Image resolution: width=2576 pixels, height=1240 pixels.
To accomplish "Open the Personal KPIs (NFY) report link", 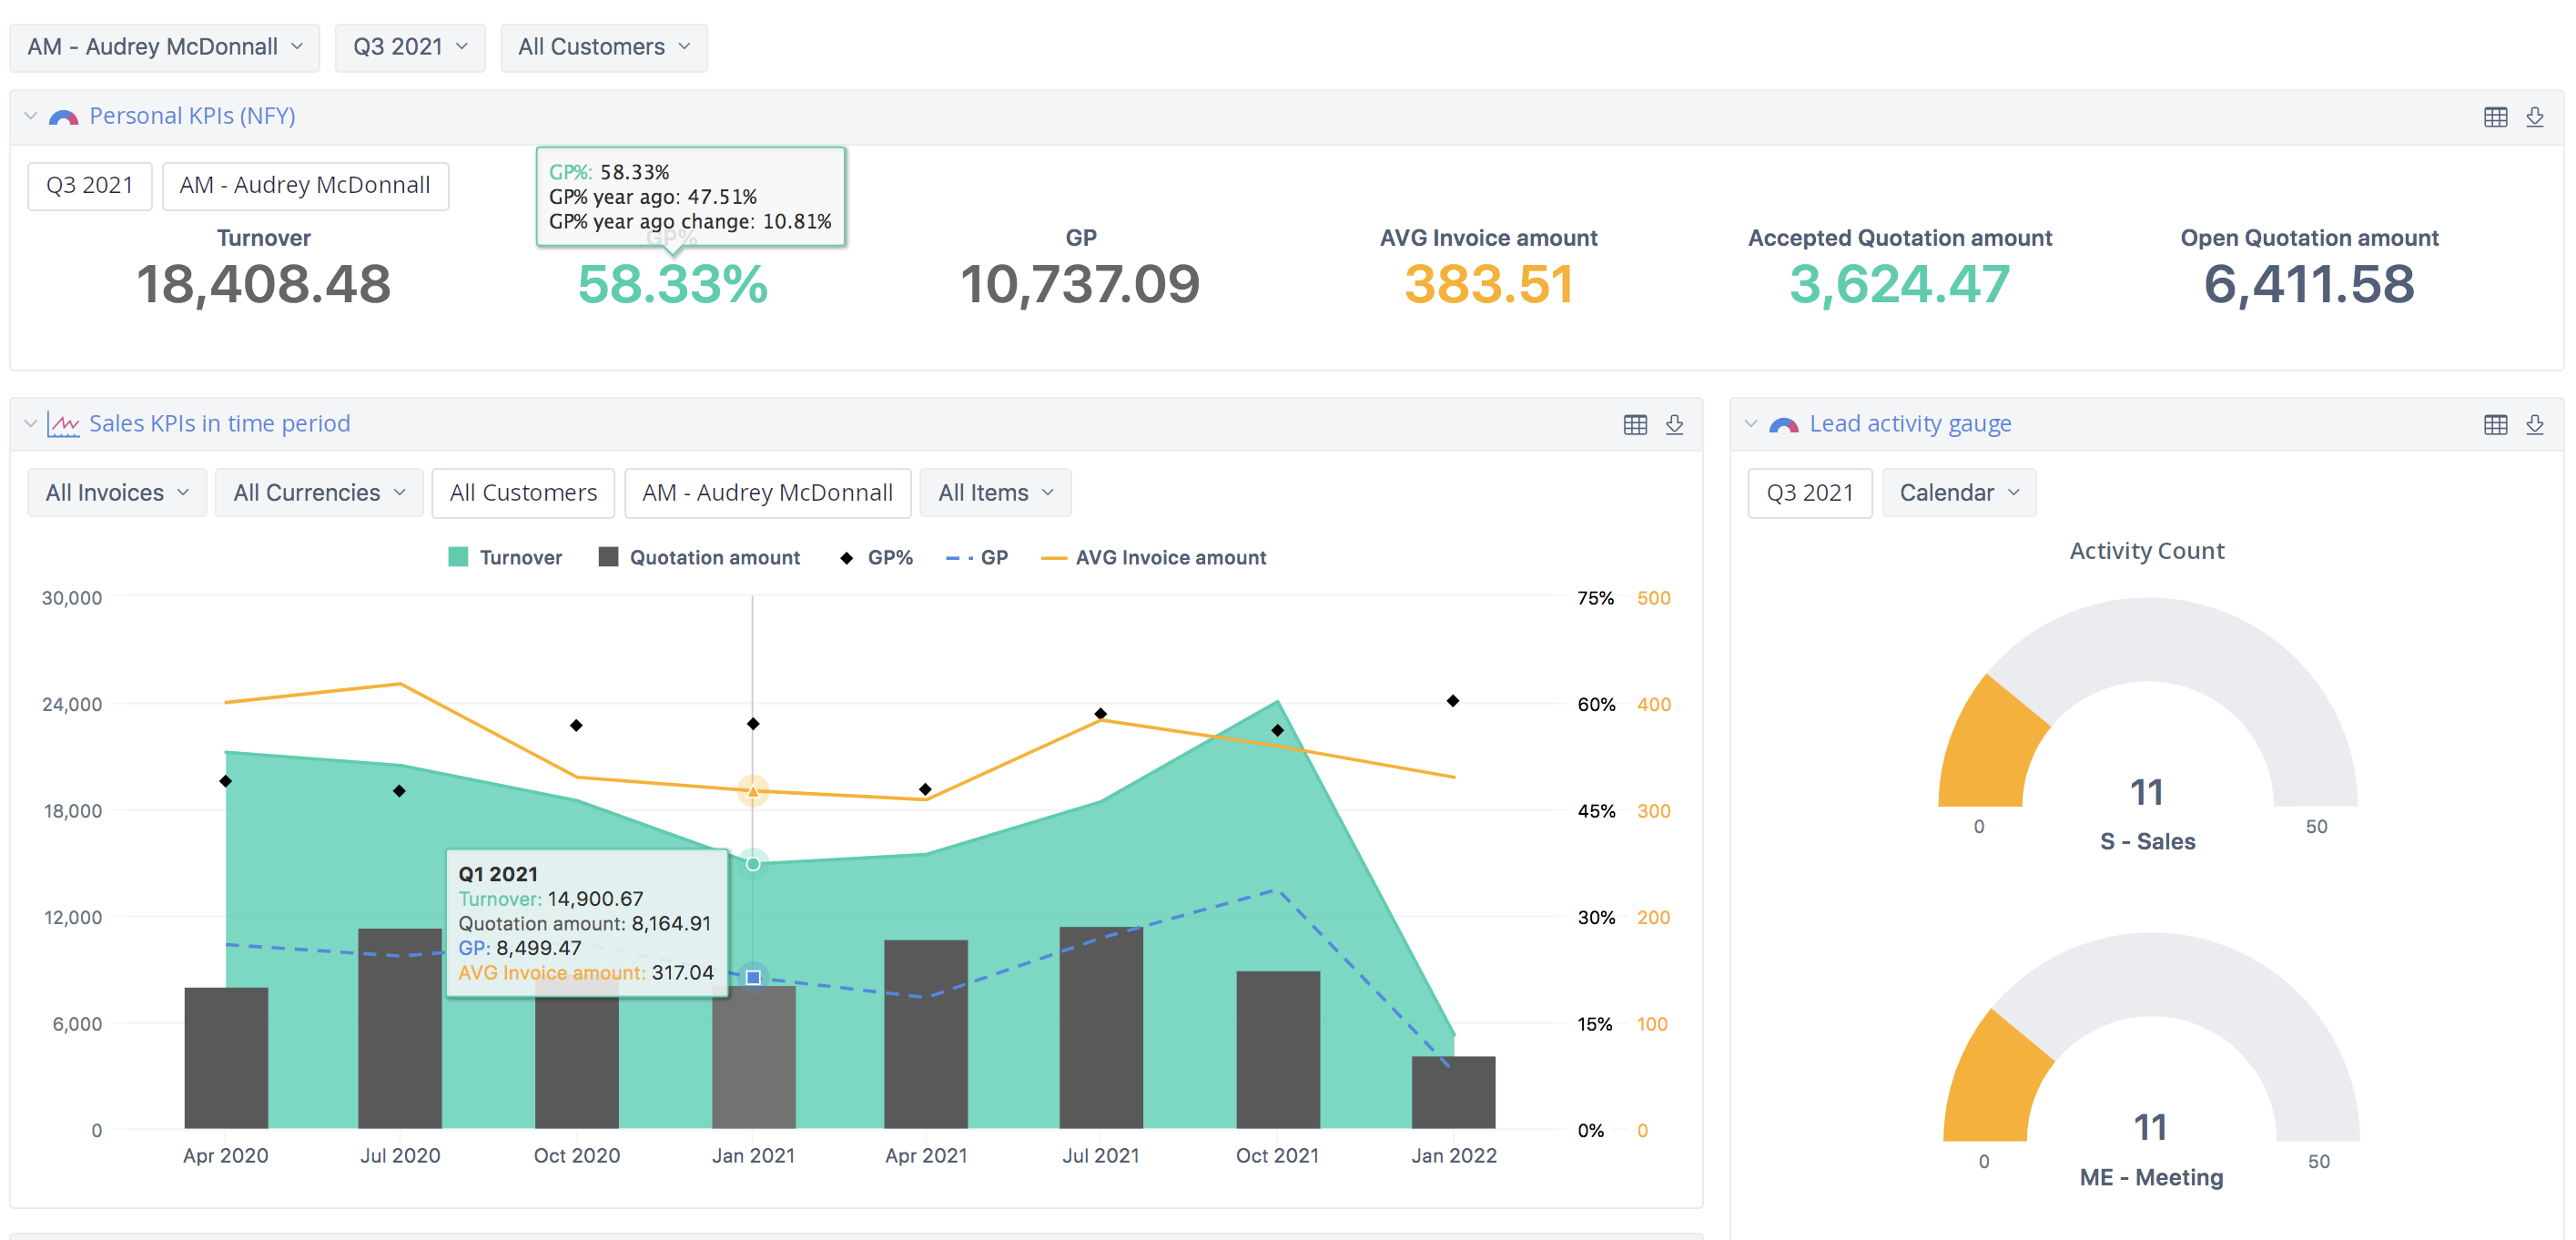I will 192,116.
